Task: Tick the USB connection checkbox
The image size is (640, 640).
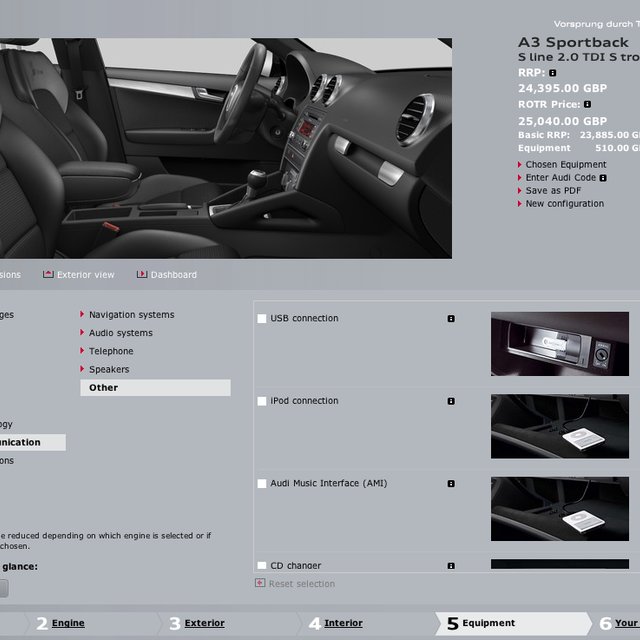Action: 262,318
